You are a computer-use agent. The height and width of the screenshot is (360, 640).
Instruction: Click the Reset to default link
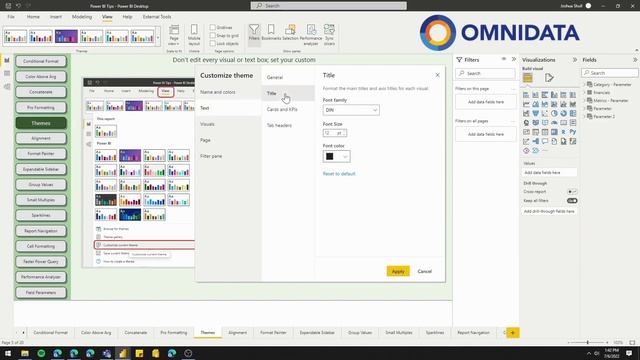coord(339,174)
